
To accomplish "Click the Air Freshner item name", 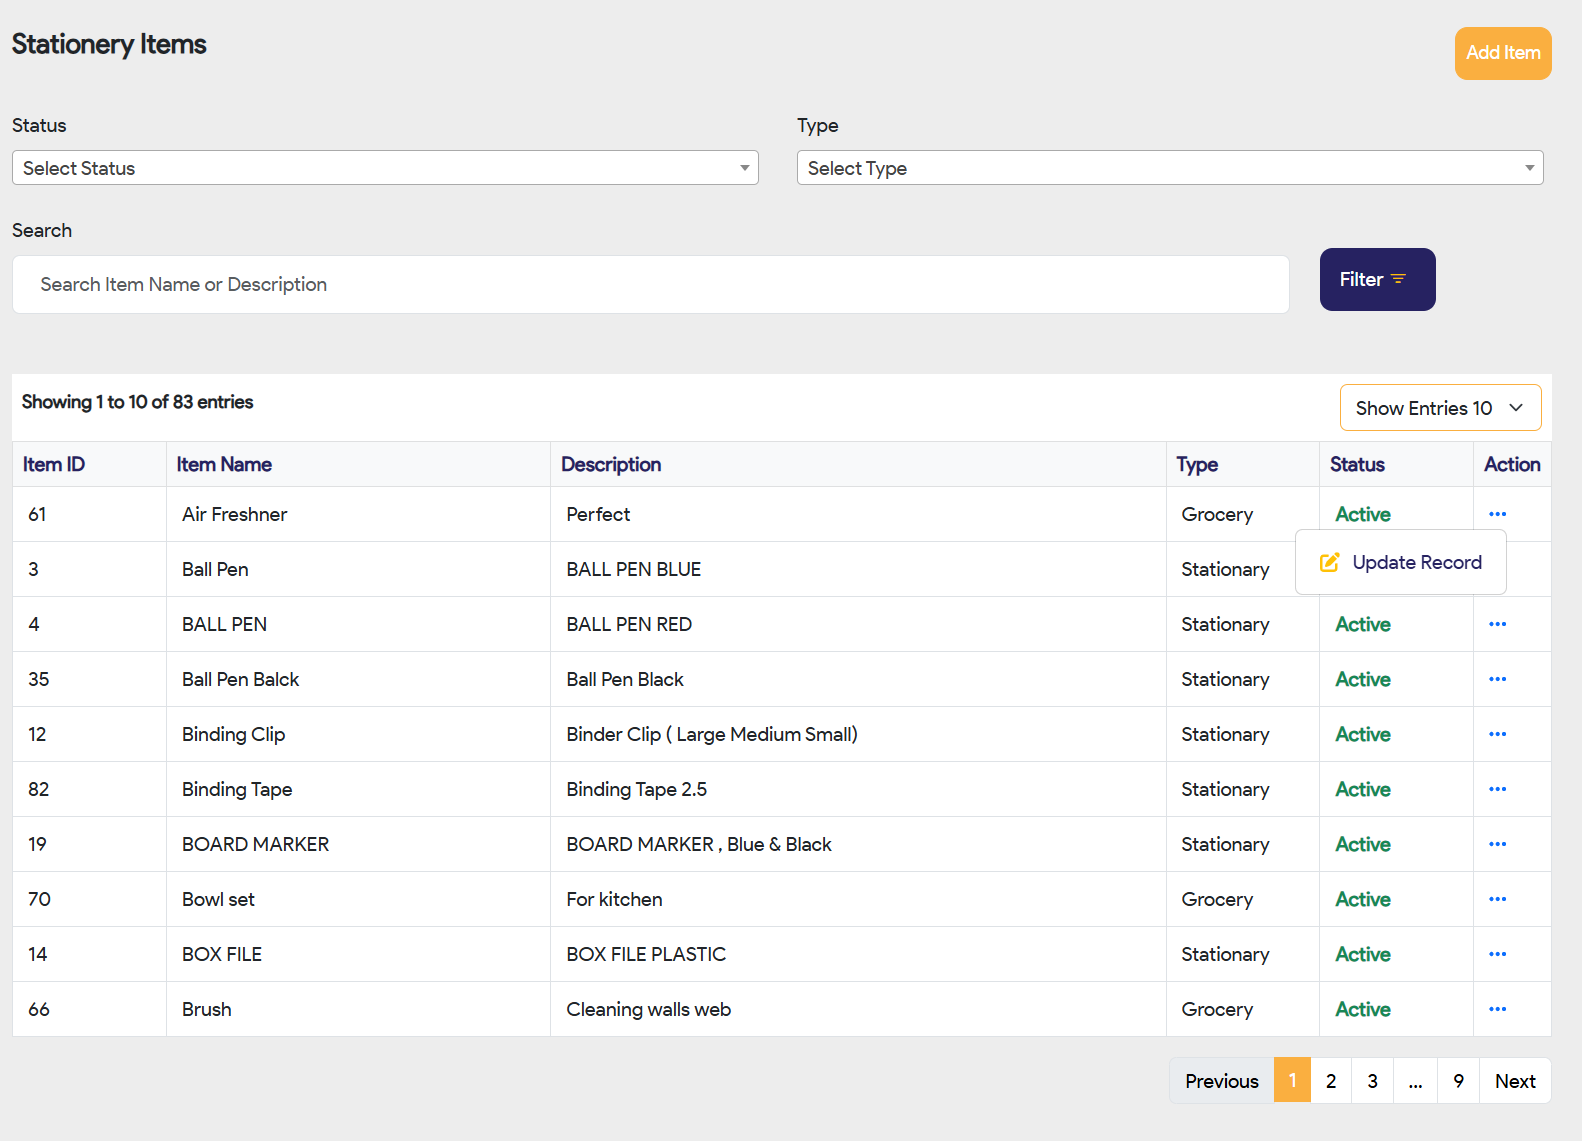I will point(235,514).
